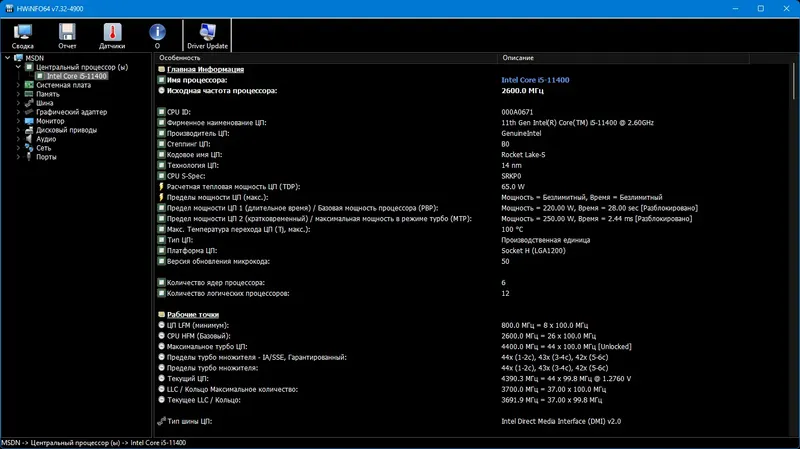The height and width of the screenshot is (449, 800).
Task: Expand the Память tree node
Action: 18,94
